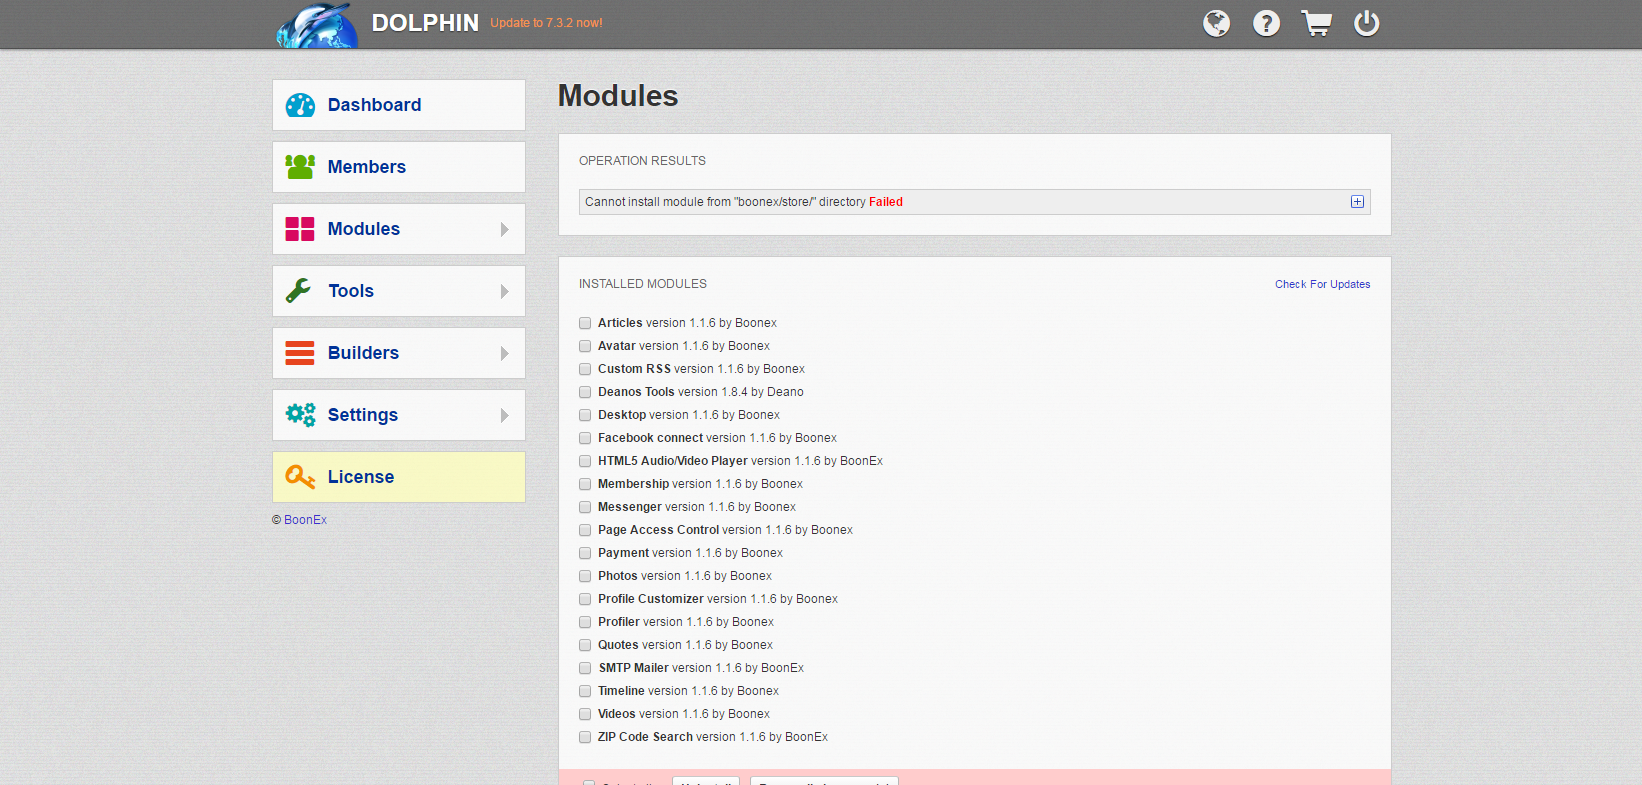
Task: Tick the SMTP Mailer module checkbox
Action: (585, 668)
